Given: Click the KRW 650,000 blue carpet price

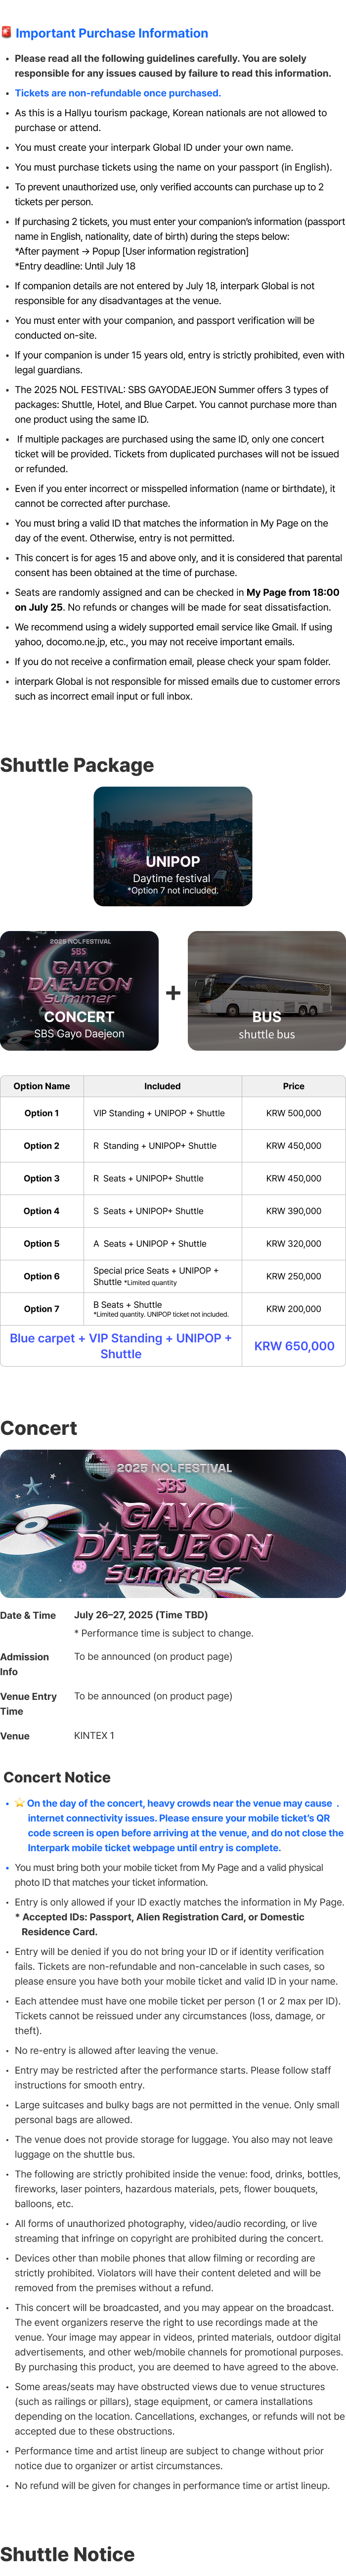Looking at the screenshot, I should tap(294, 1346).
